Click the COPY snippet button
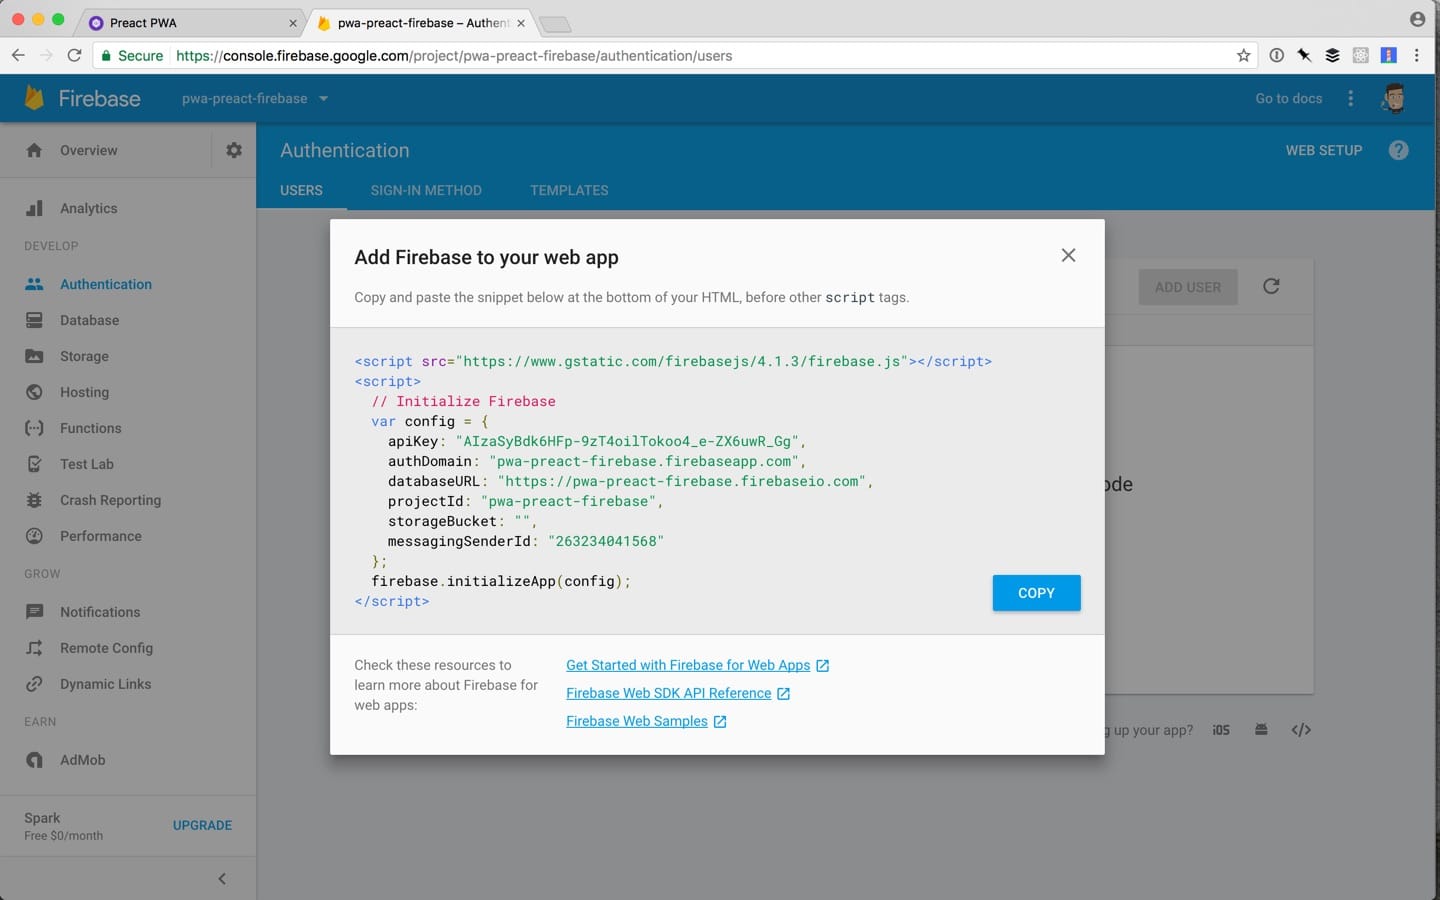This screenshot has width=1440, height=900. pyautogui.click(x=1036, y=593)
